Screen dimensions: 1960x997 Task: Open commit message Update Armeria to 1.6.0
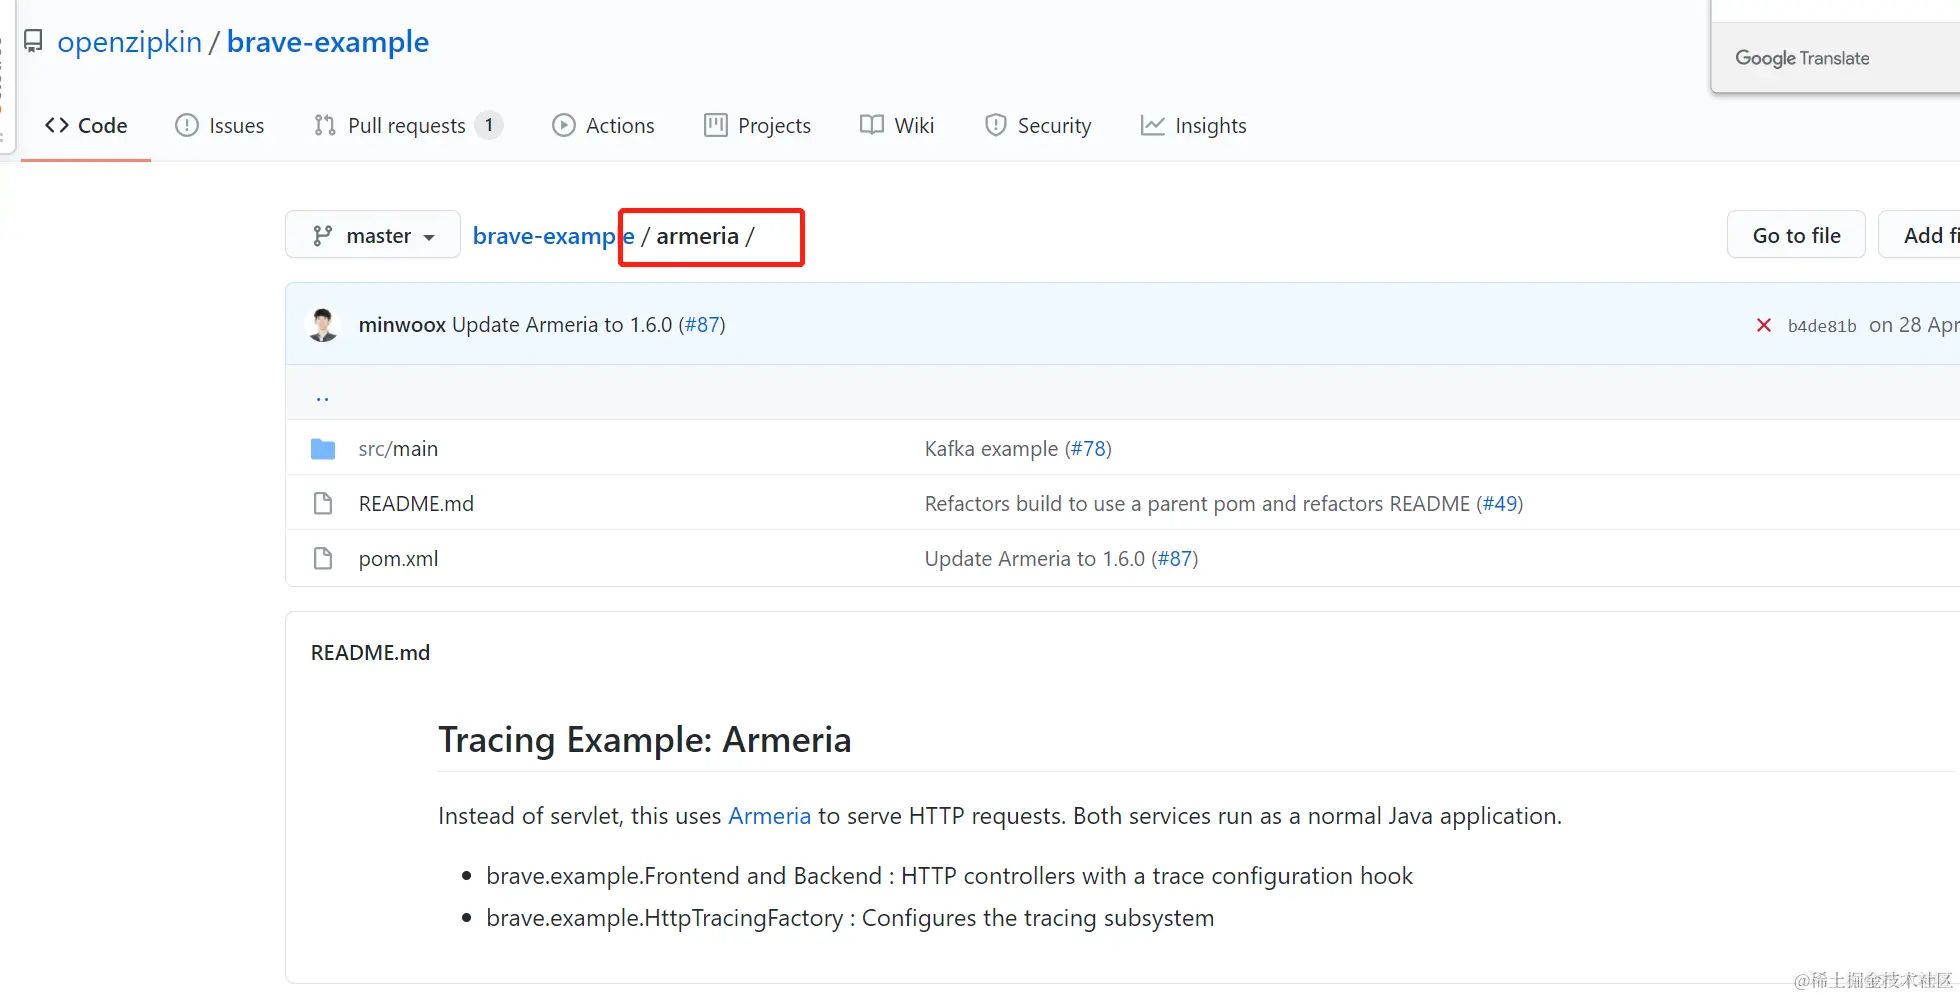562,325
